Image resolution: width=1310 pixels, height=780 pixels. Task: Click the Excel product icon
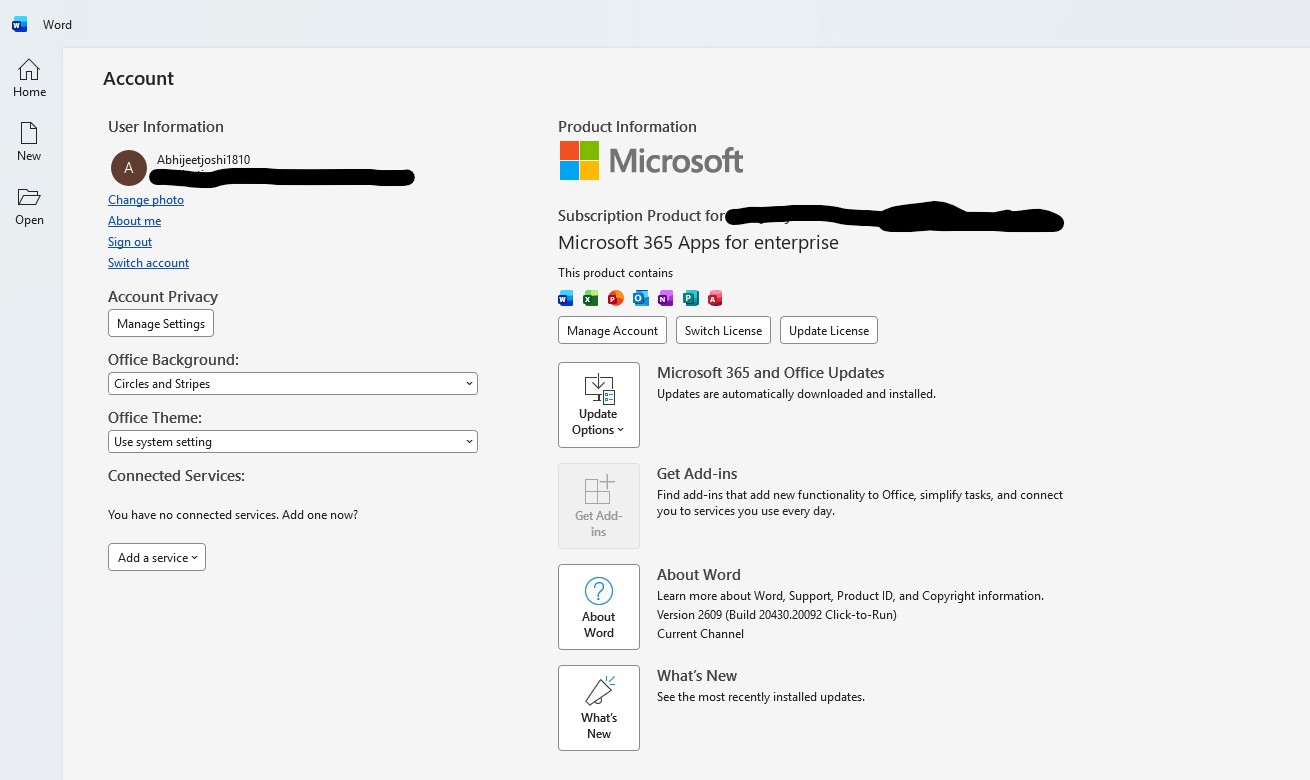point(591,298)
